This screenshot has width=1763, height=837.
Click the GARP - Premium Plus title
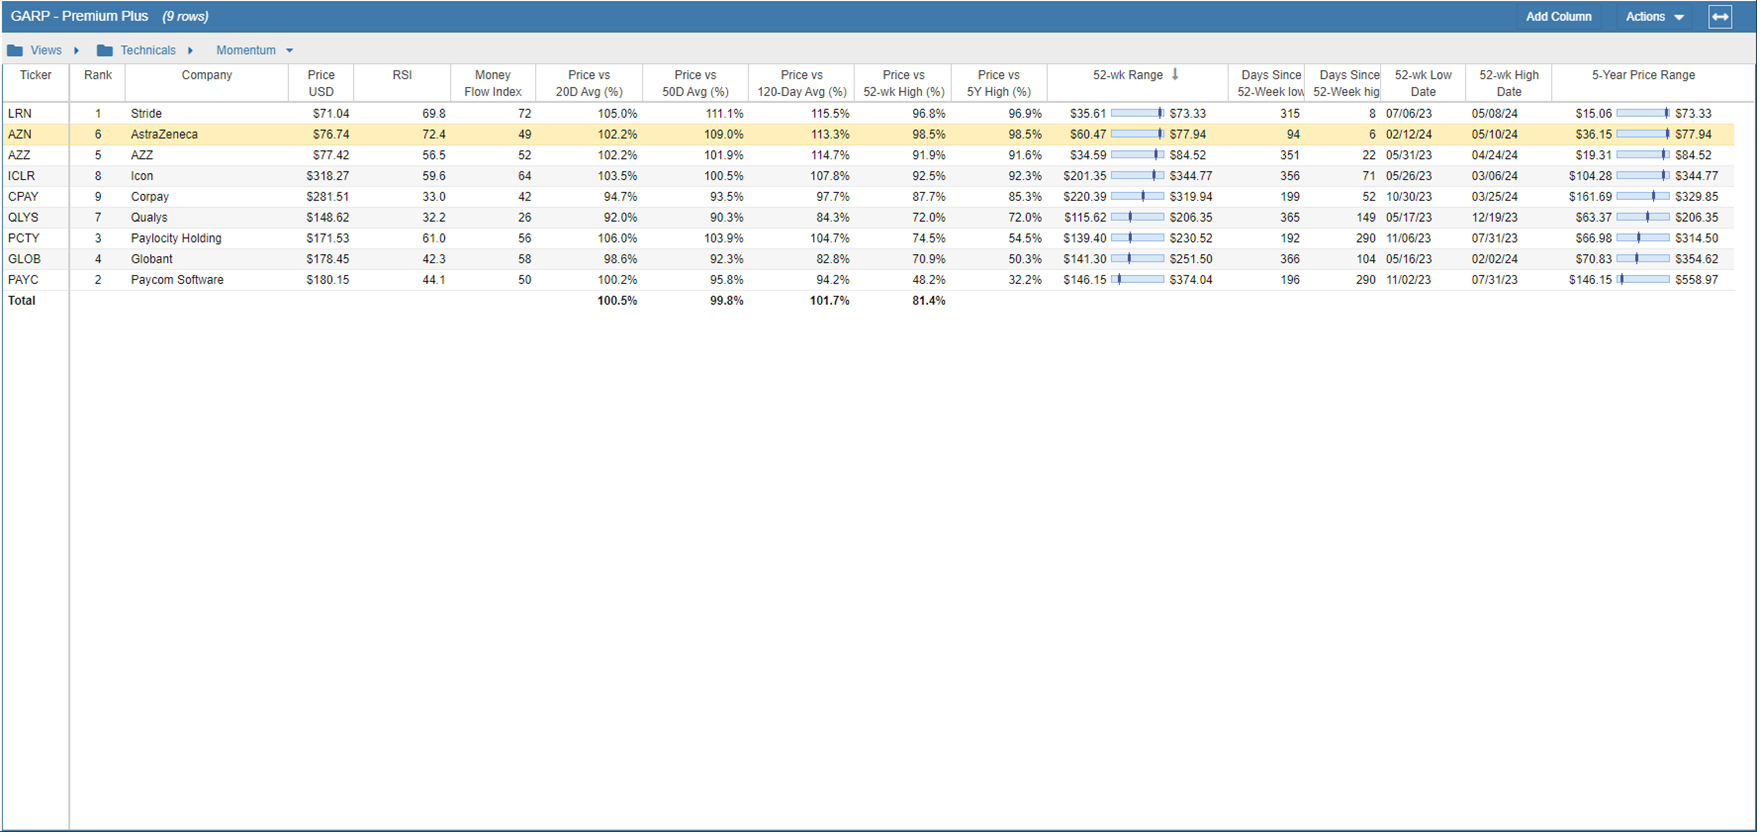(80, 17)
